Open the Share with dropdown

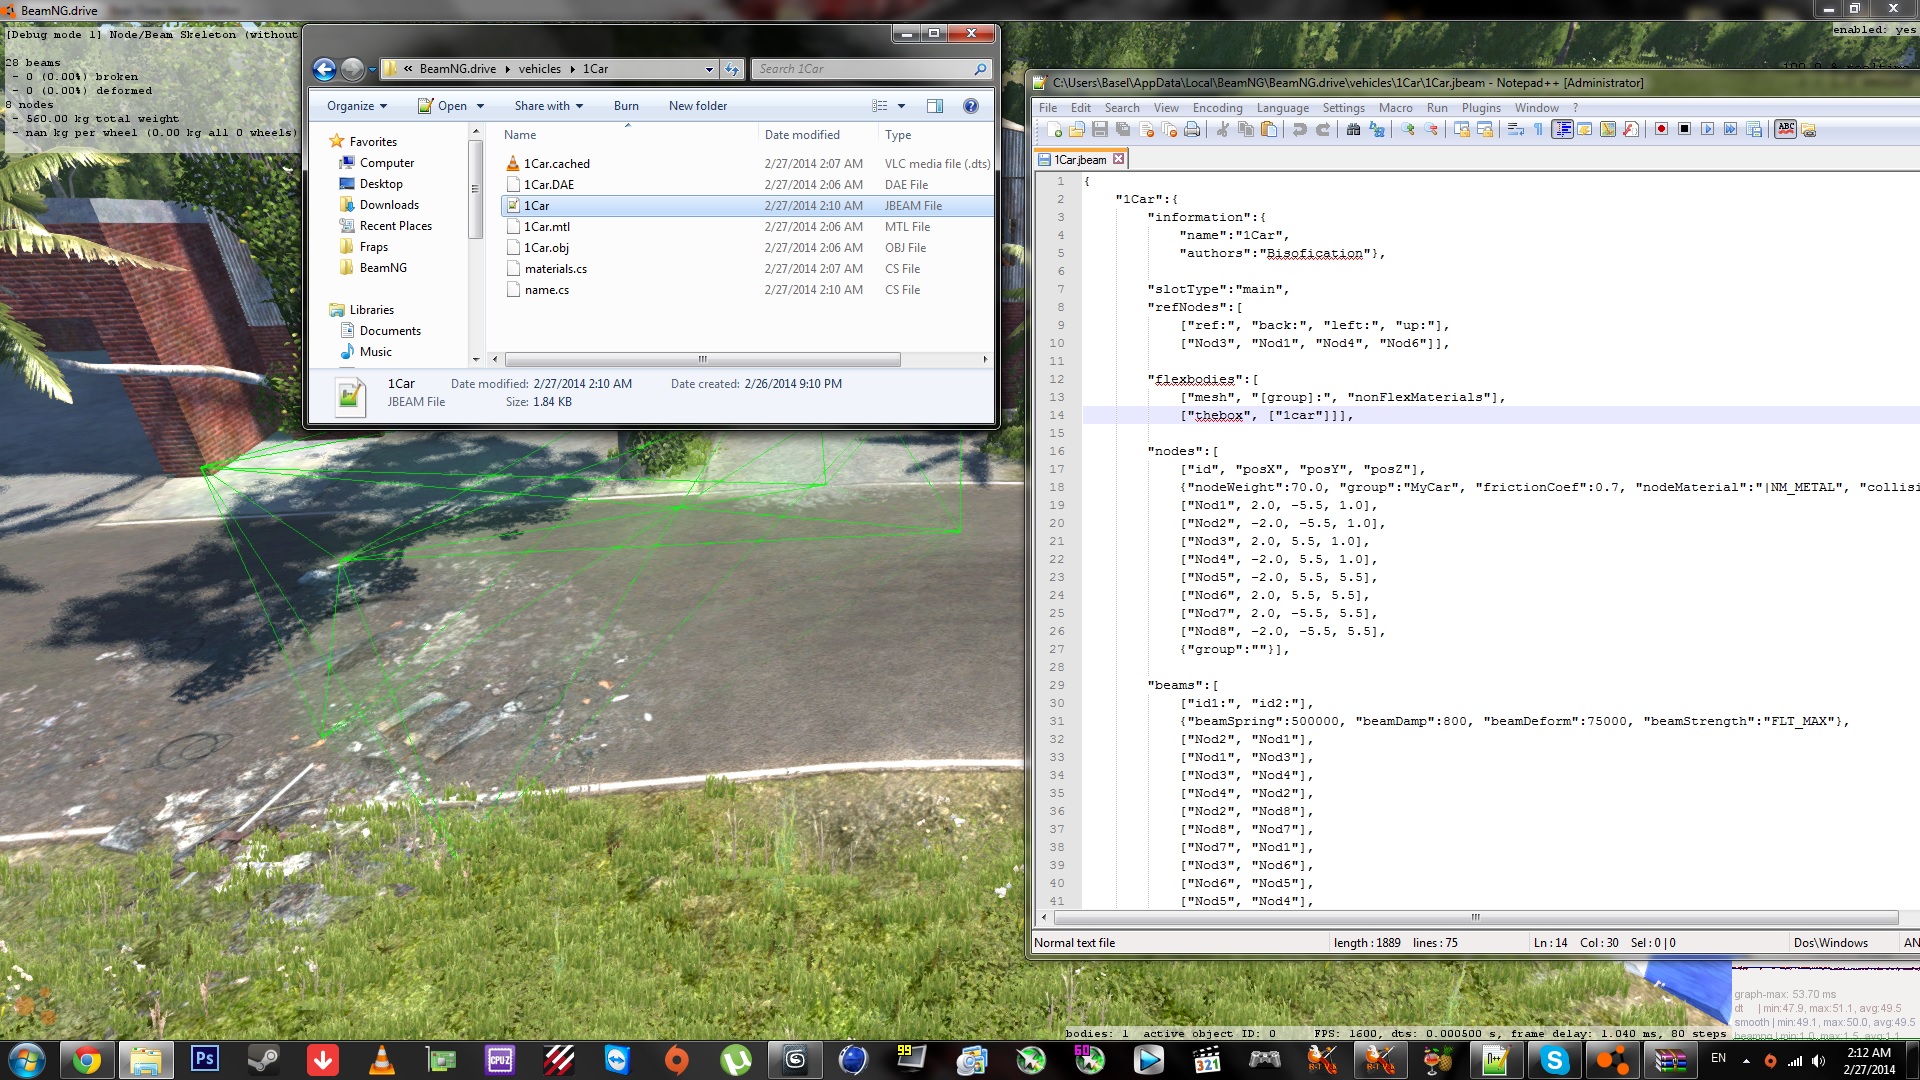coord(548,106)
